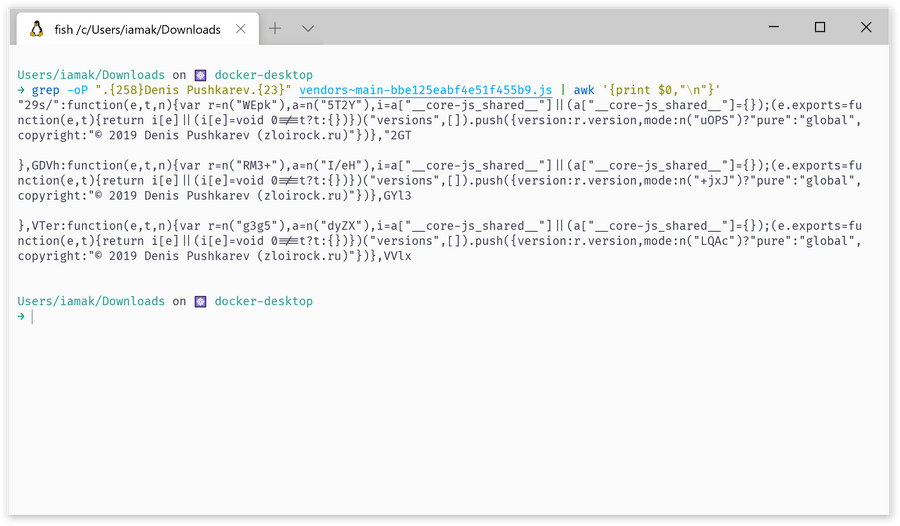Click the pipe symbol before awk
The image size is (900, 526).
[x=562, y=90]
